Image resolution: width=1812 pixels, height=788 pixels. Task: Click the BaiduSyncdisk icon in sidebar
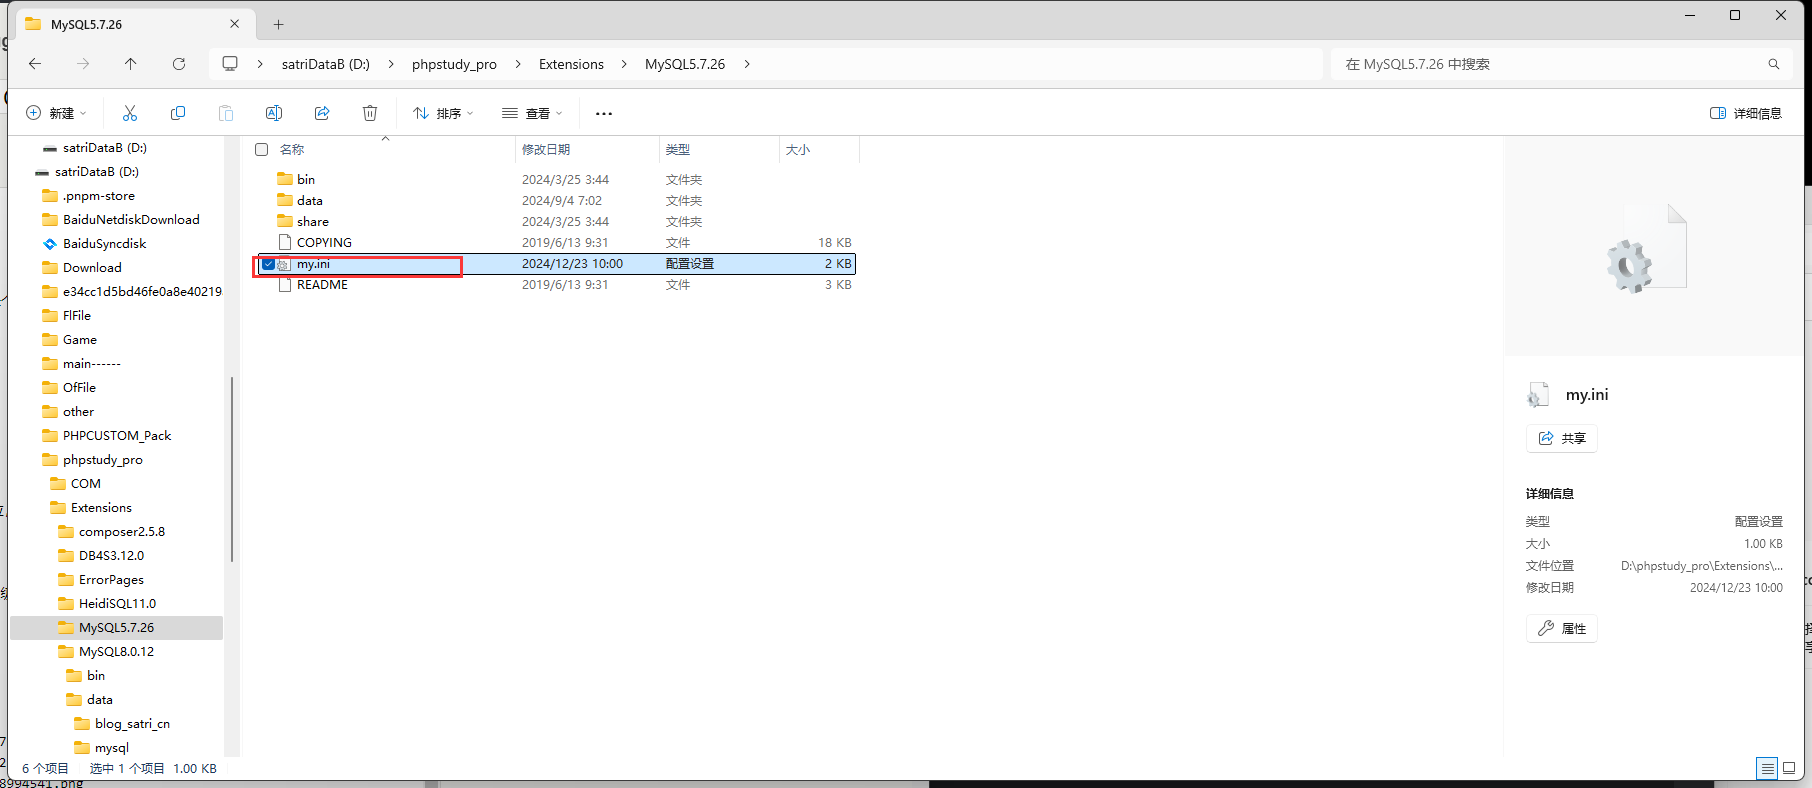click(x=50, y=244)
